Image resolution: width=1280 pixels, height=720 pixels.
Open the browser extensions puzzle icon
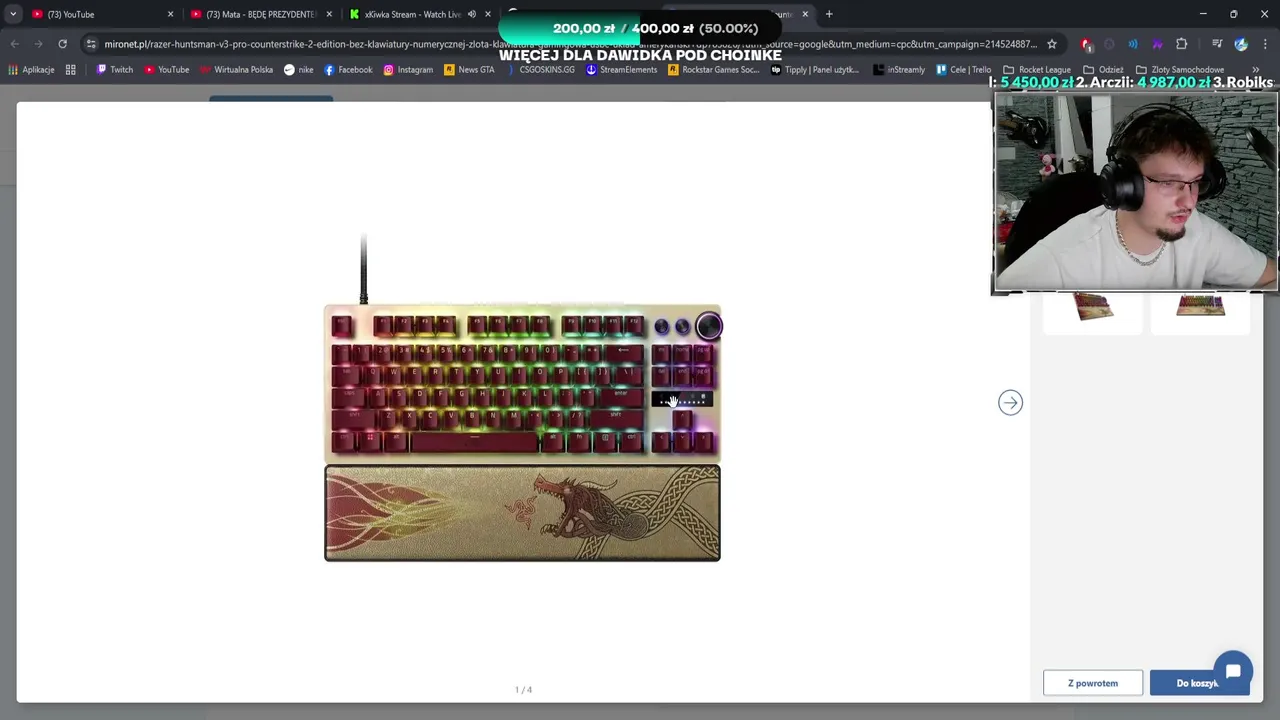click(1181, 44)
